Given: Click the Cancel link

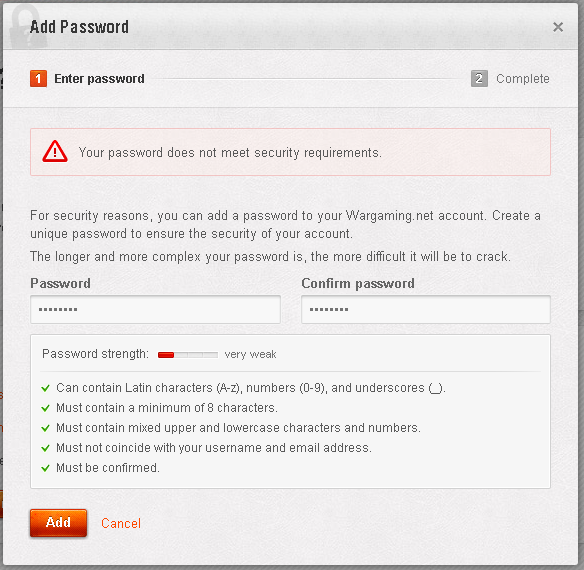Looking at the screenshot, I should coord(121,523).
